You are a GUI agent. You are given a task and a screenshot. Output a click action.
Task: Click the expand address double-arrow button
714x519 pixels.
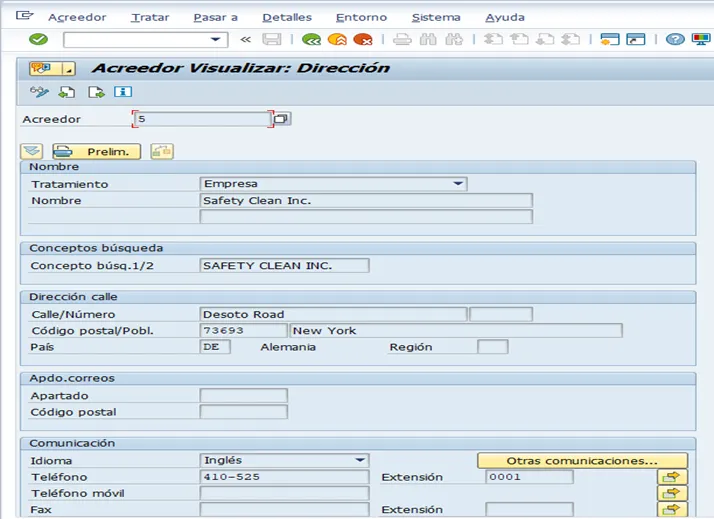click(x=32, y=151)
